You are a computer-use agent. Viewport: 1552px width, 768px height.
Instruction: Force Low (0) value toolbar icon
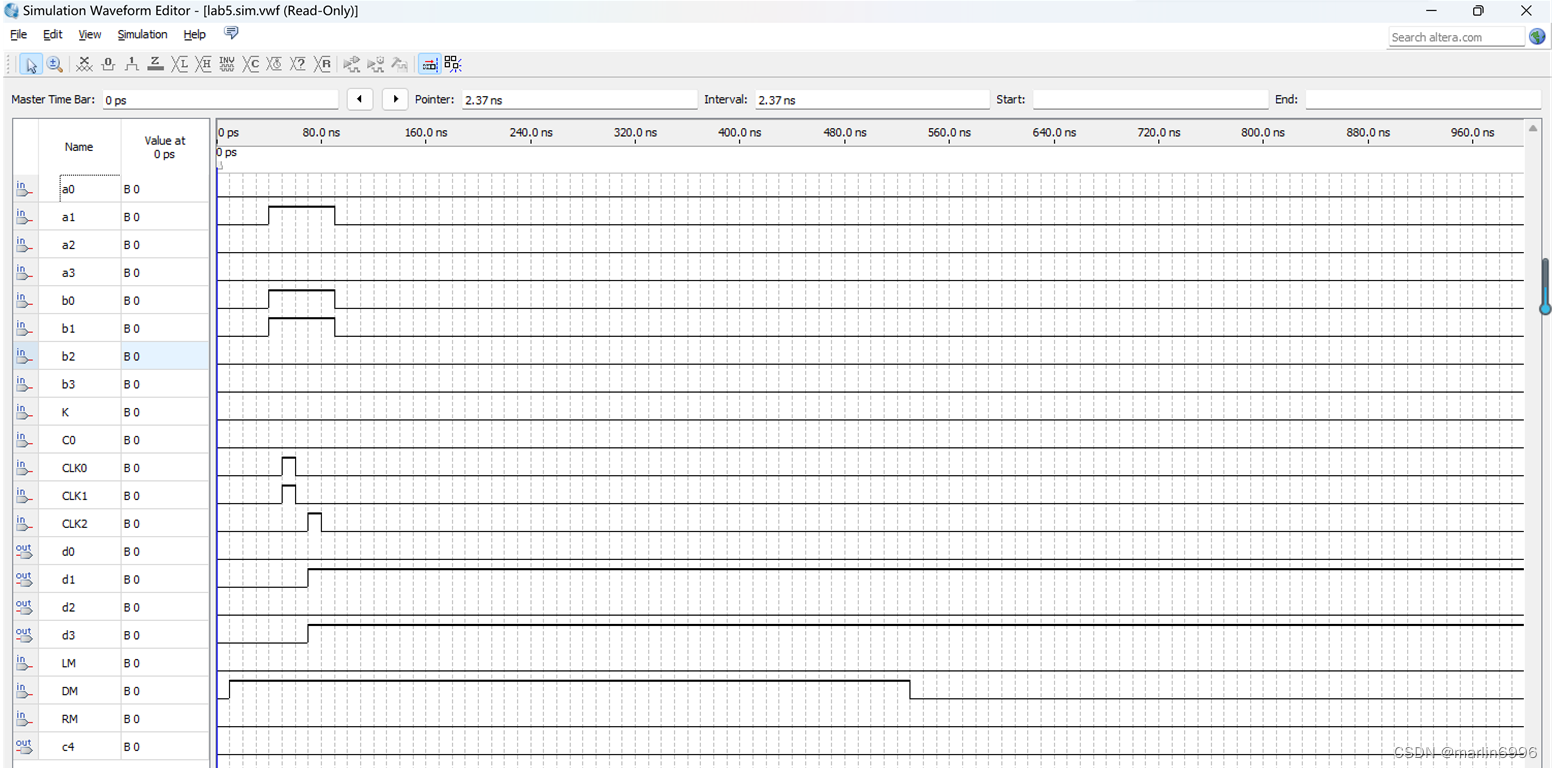(x=108, y=64)
